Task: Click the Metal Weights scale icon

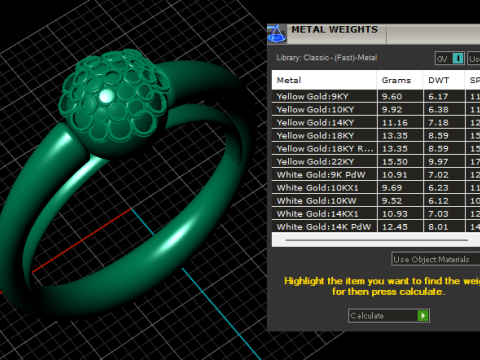Action: pos(277,33)
